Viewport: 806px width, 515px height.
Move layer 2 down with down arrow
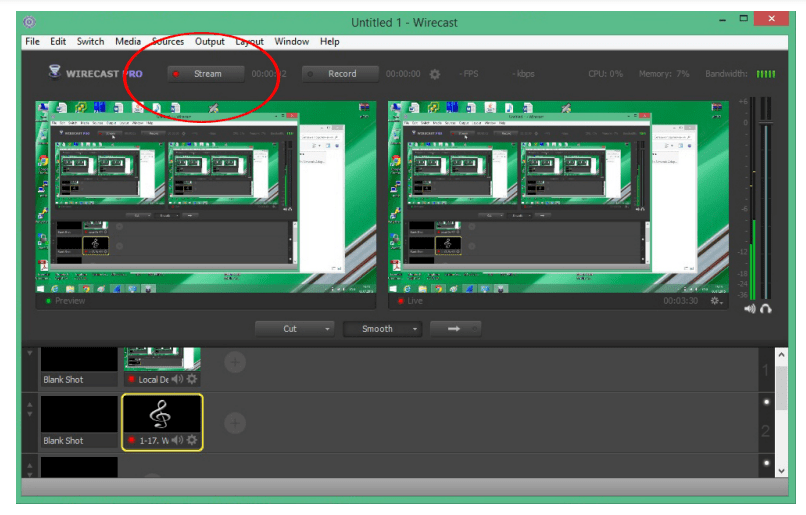(x=30, y=414)
